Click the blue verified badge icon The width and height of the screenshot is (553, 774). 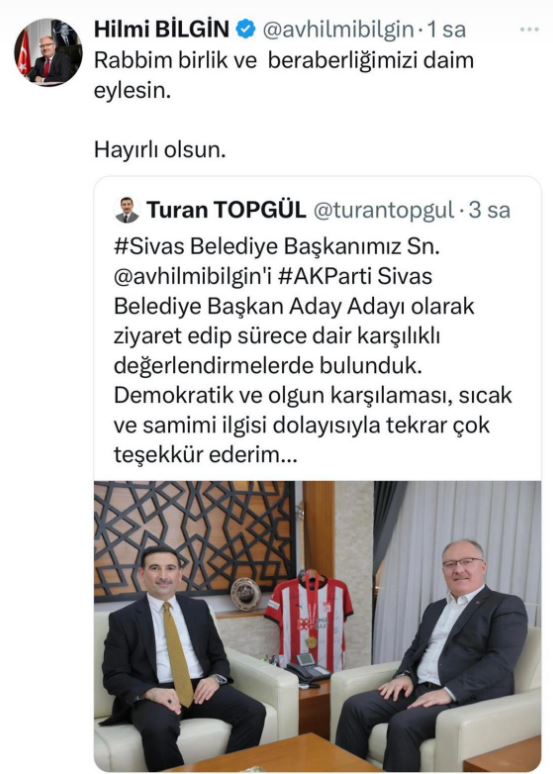pyautogui.click(x=245, y=30)
